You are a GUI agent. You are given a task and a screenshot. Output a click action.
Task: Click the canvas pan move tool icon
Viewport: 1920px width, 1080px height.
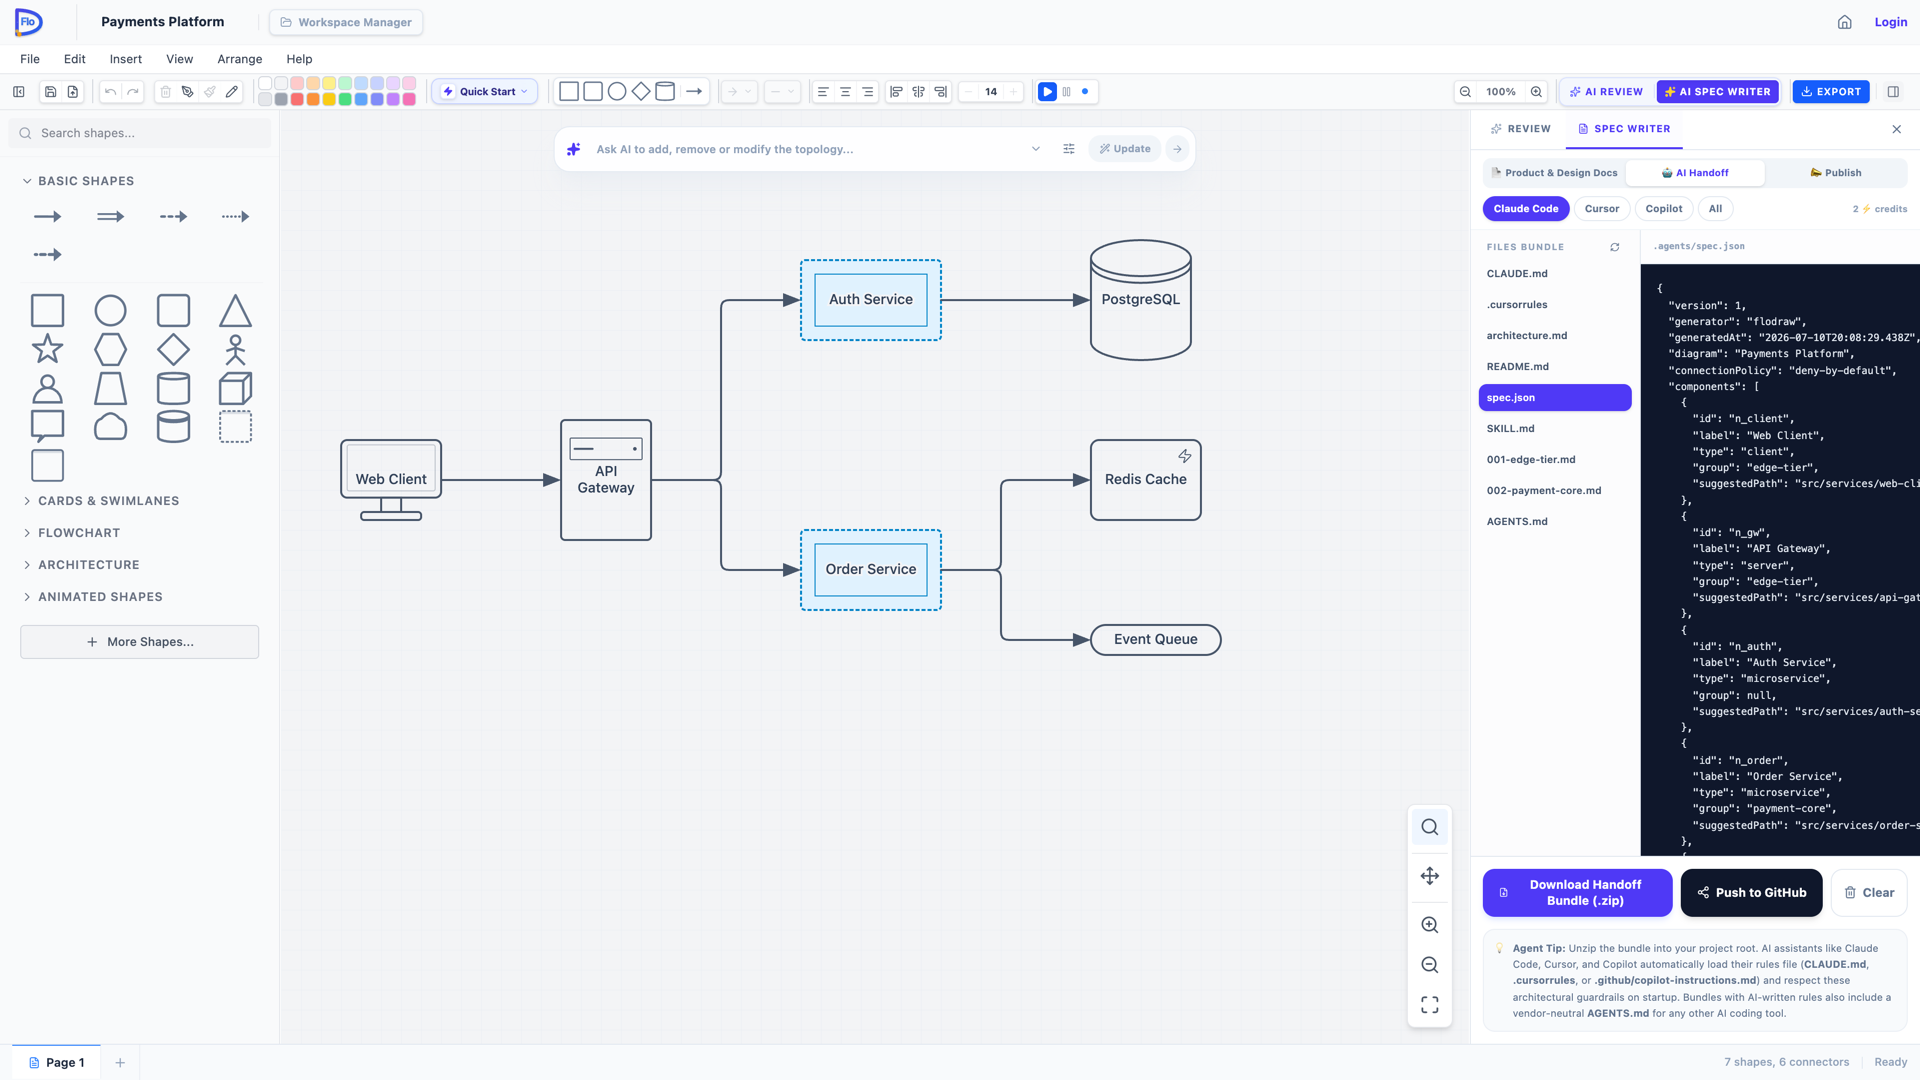pyautogui.click(x=1430, y=876)
